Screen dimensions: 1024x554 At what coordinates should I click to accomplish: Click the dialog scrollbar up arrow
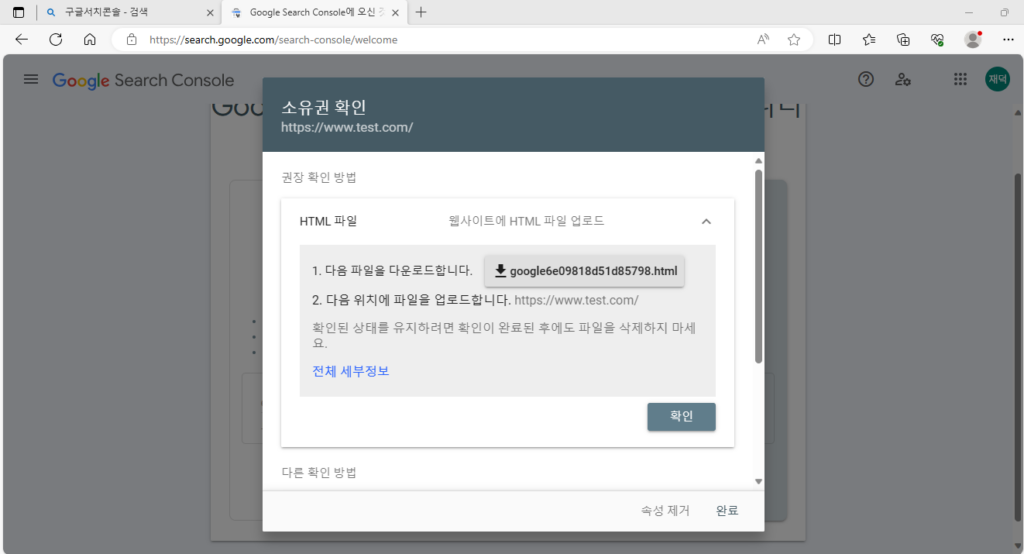click(x=758, y=161)
